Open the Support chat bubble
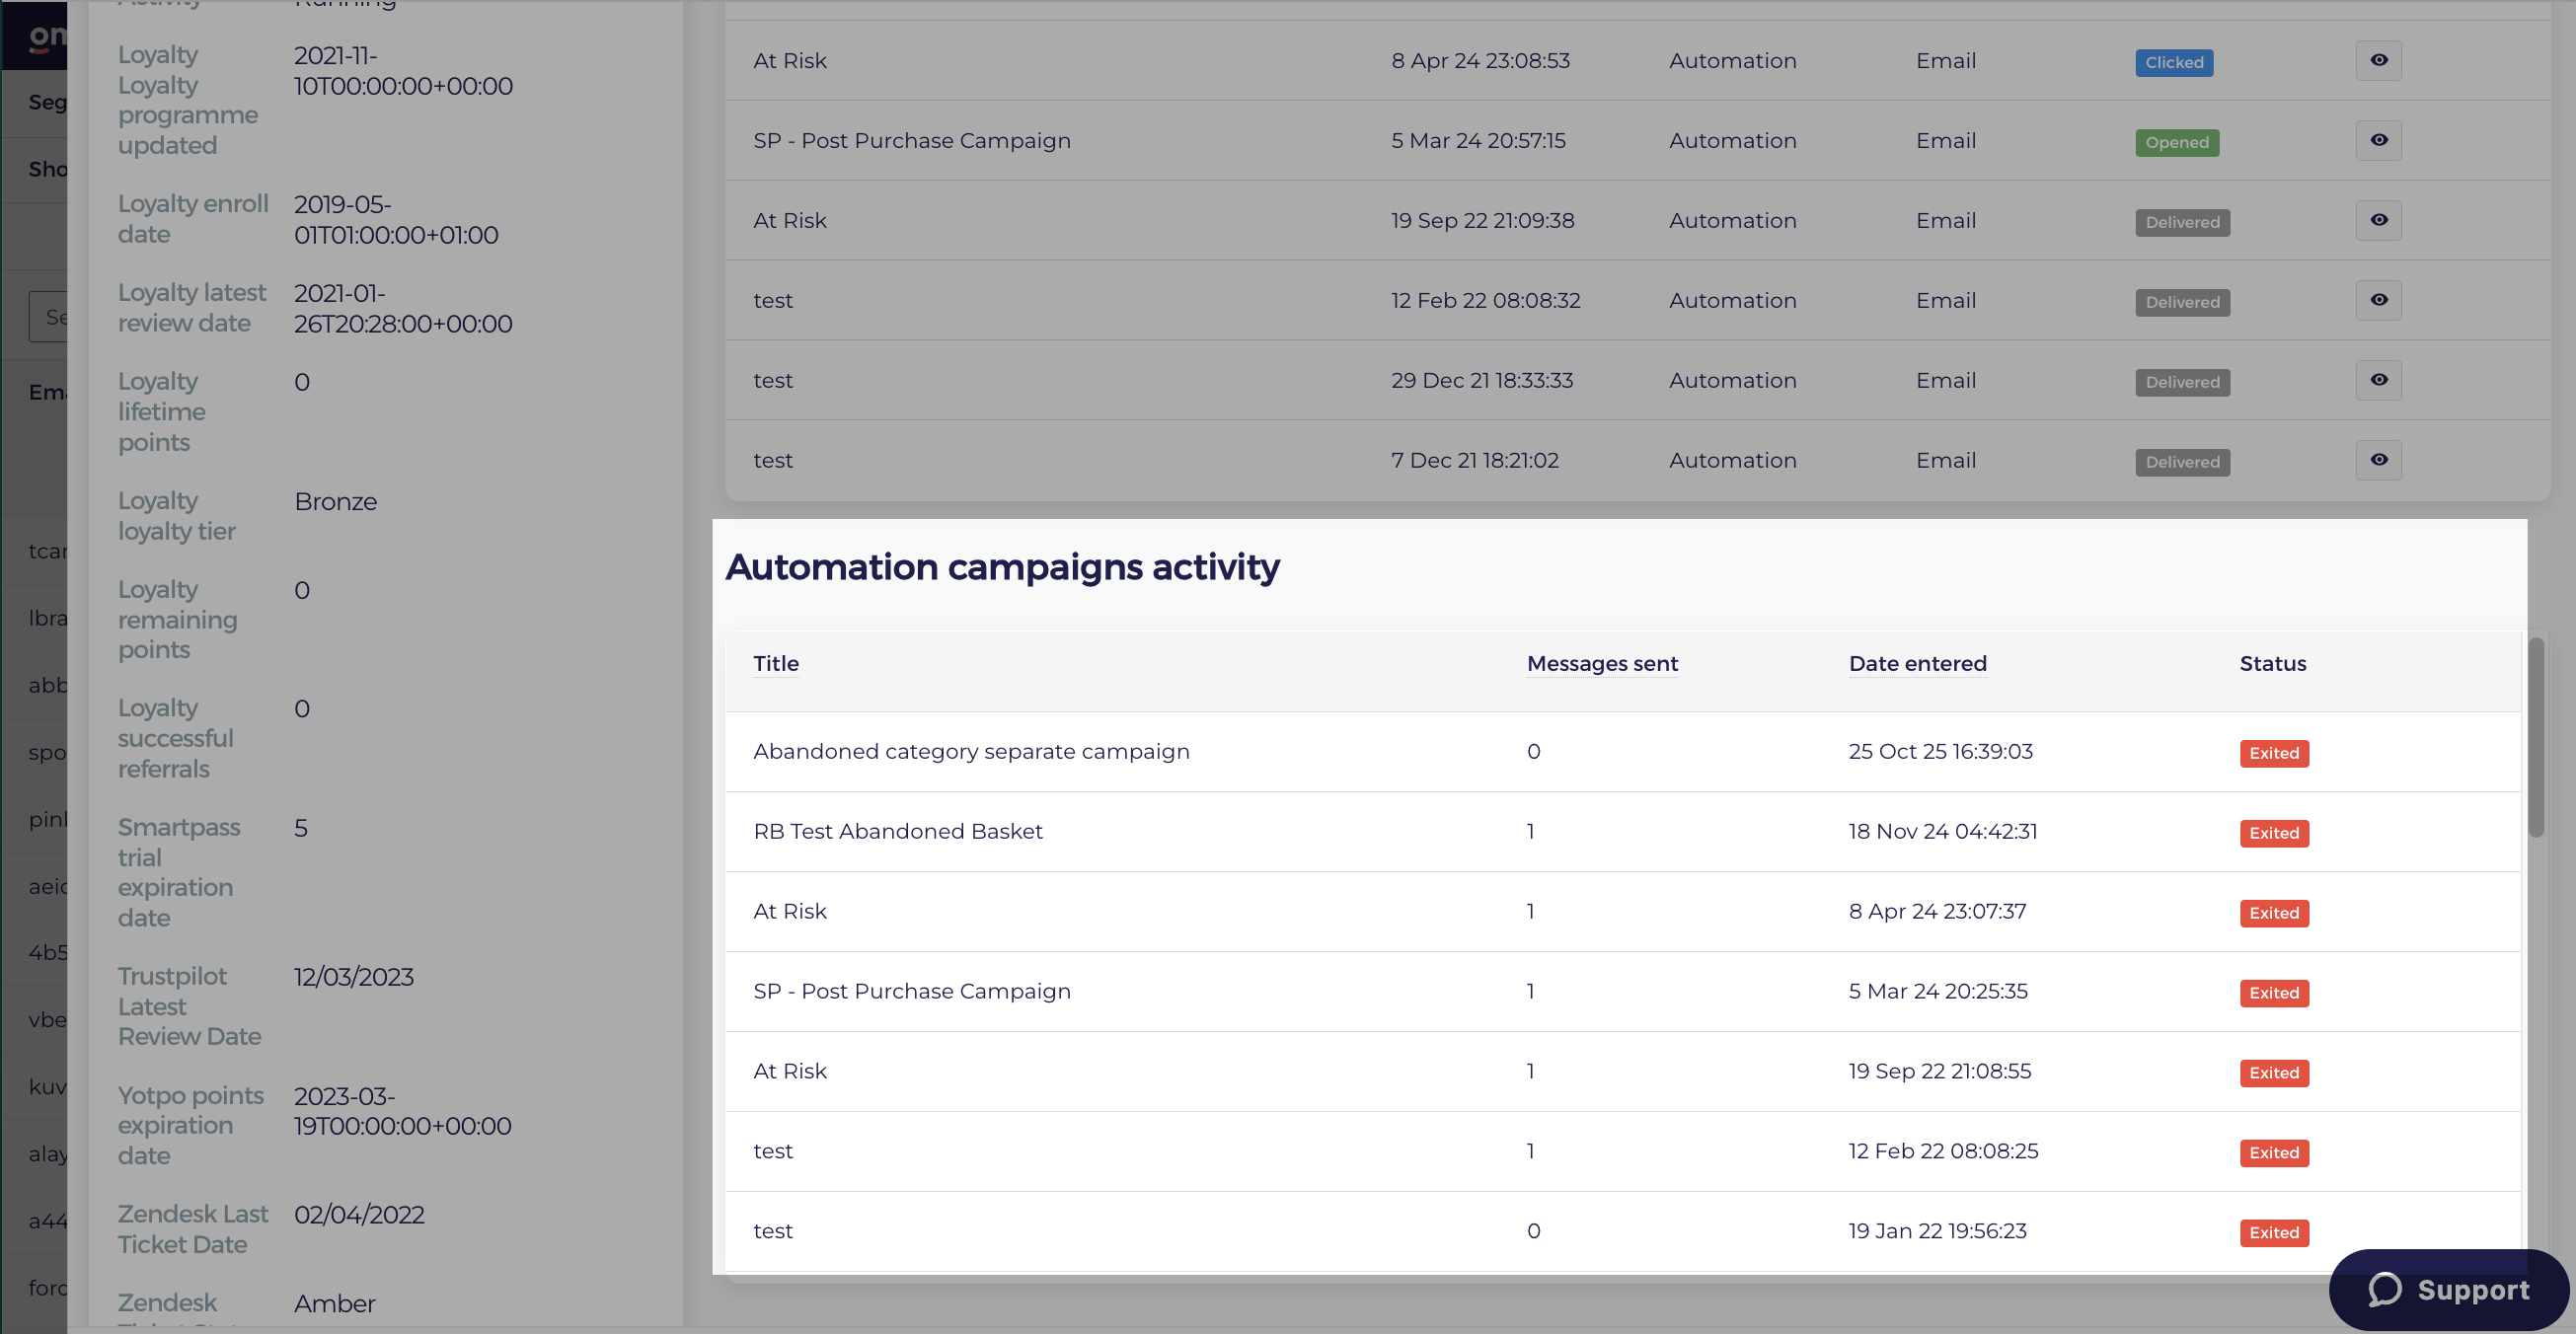The height and width of the screenshot is (1334, 2576). point(2448,1289)
